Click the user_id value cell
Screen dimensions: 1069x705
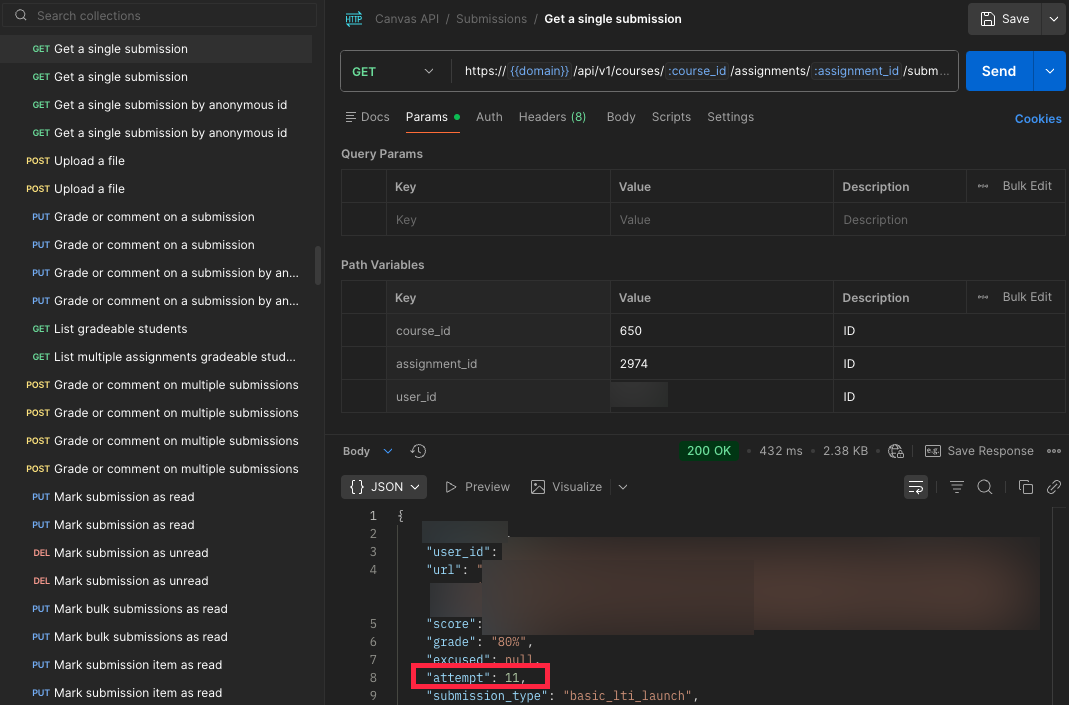(x=722, y=396)
